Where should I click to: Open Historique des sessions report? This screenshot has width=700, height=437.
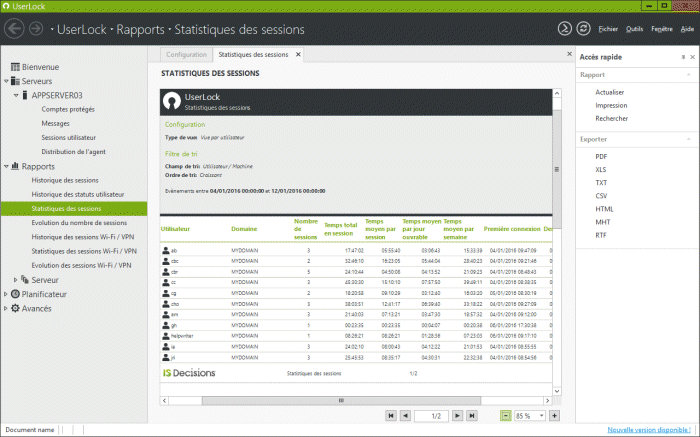click(x=65, y=180)
